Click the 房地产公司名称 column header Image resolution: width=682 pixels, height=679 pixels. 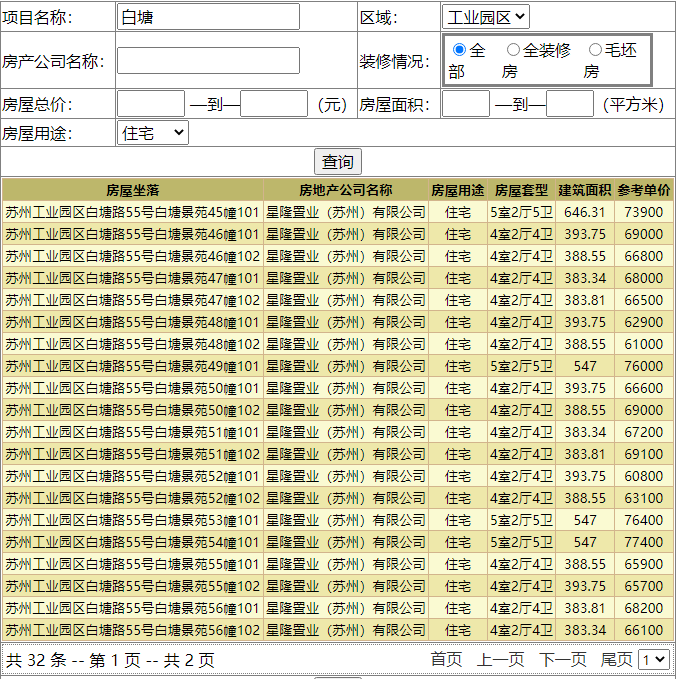click(346, 190)
